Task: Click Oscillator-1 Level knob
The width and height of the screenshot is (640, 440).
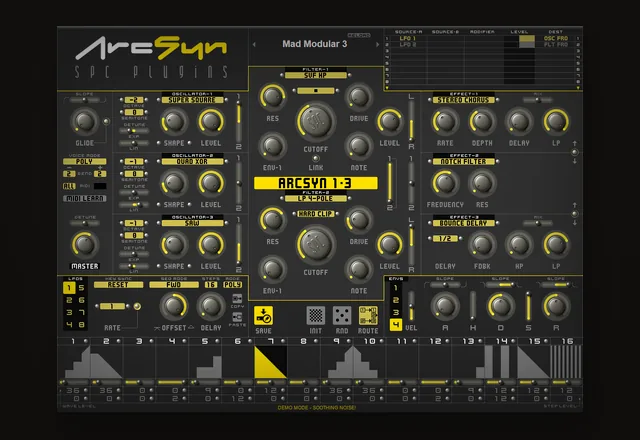Action: (x=211, y=121)
